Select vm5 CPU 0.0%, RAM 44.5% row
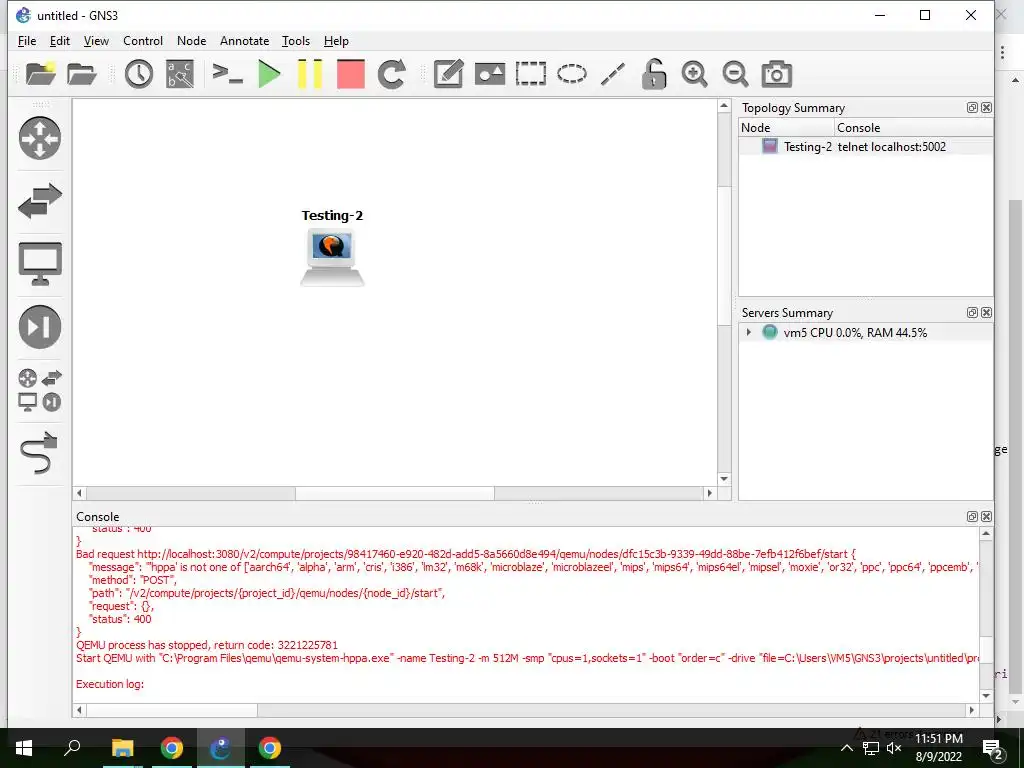The width and height of the screenshot is (1024, 768). [x=865, y=332]
